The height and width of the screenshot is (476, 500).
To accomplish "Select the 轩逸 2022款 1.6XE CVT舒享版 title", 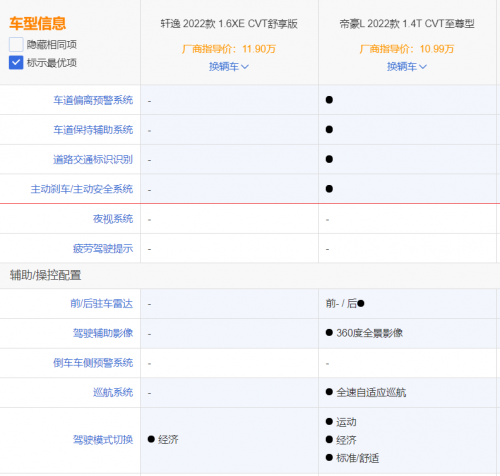I will [229, 24].
